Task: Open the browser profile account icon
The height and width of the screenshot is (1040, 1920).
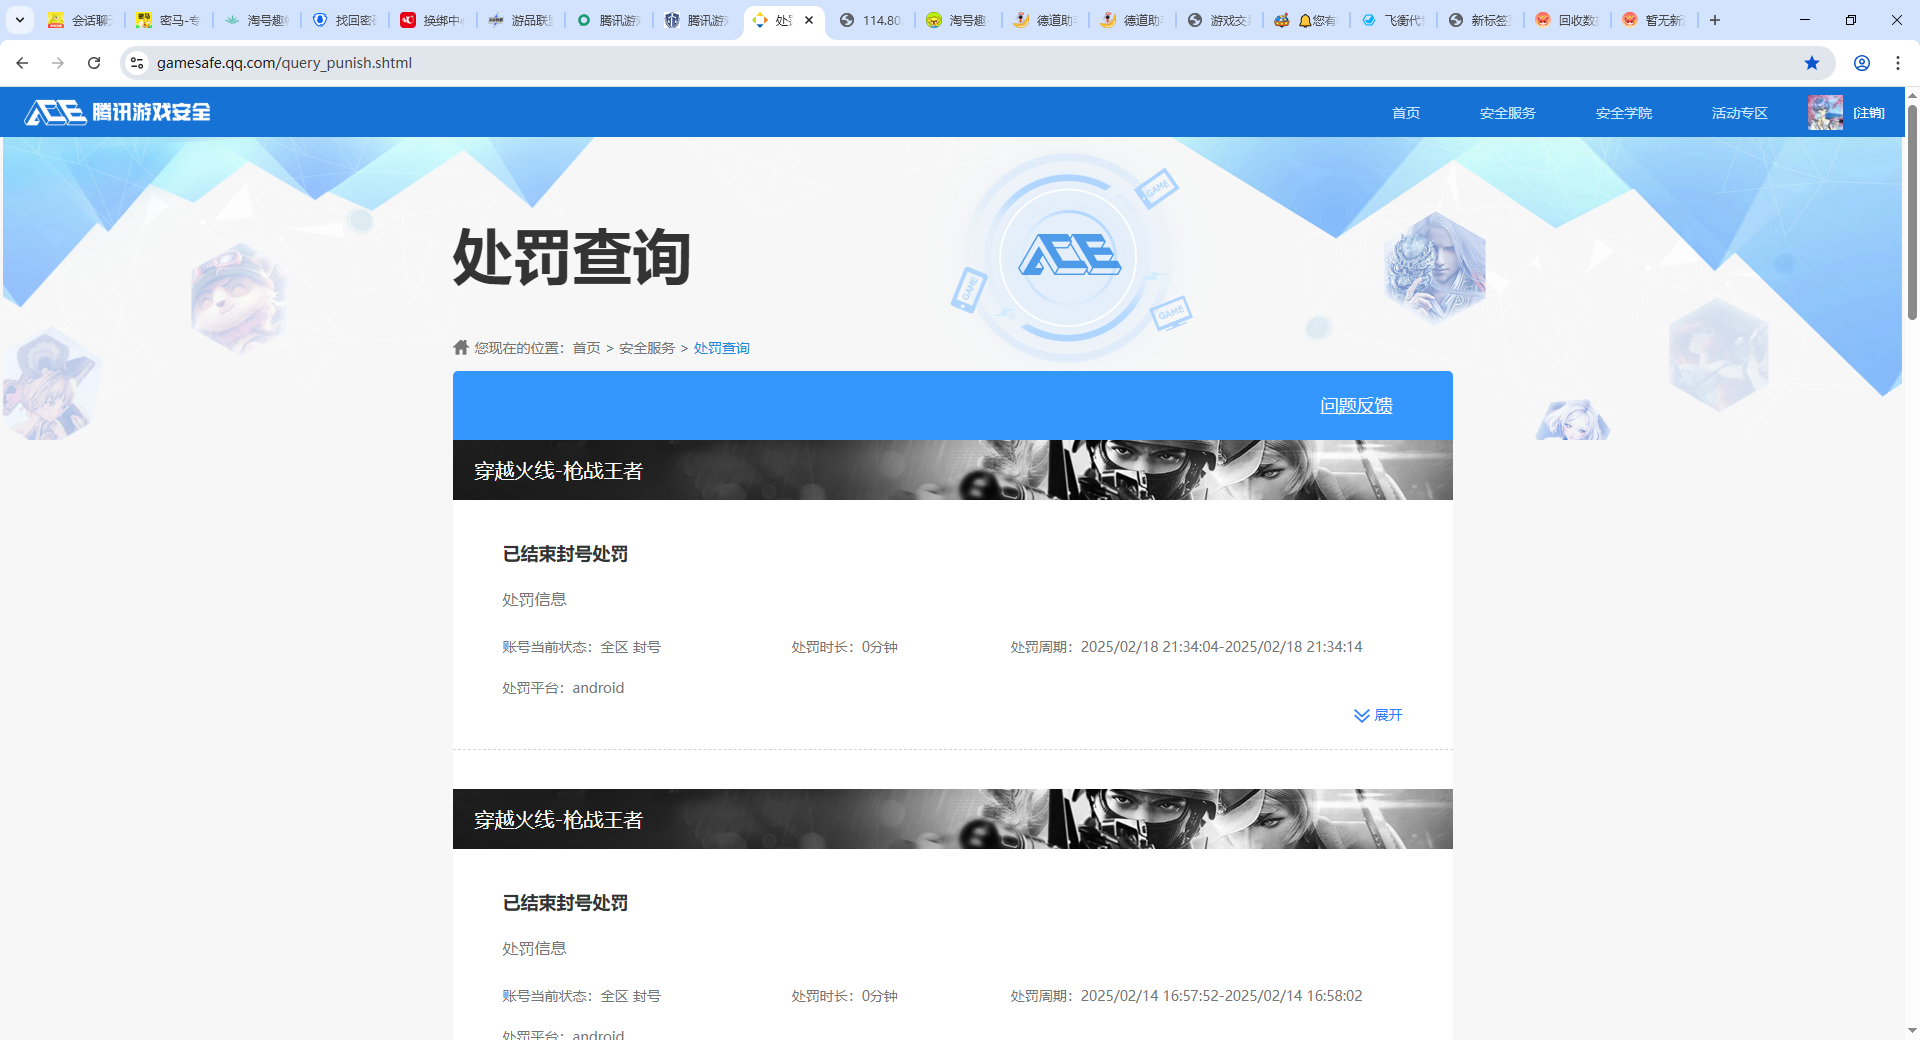Action: pos(1861,62)
